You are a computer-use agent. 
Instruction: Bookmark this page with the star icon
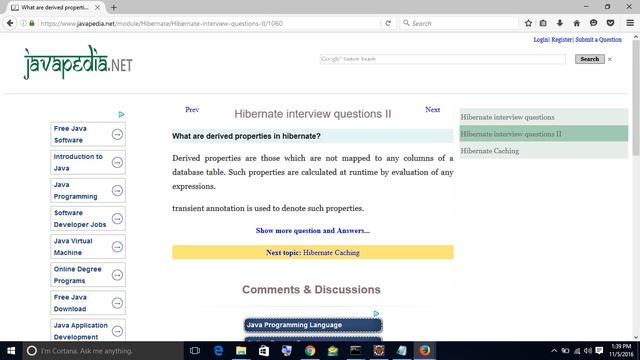528,23
